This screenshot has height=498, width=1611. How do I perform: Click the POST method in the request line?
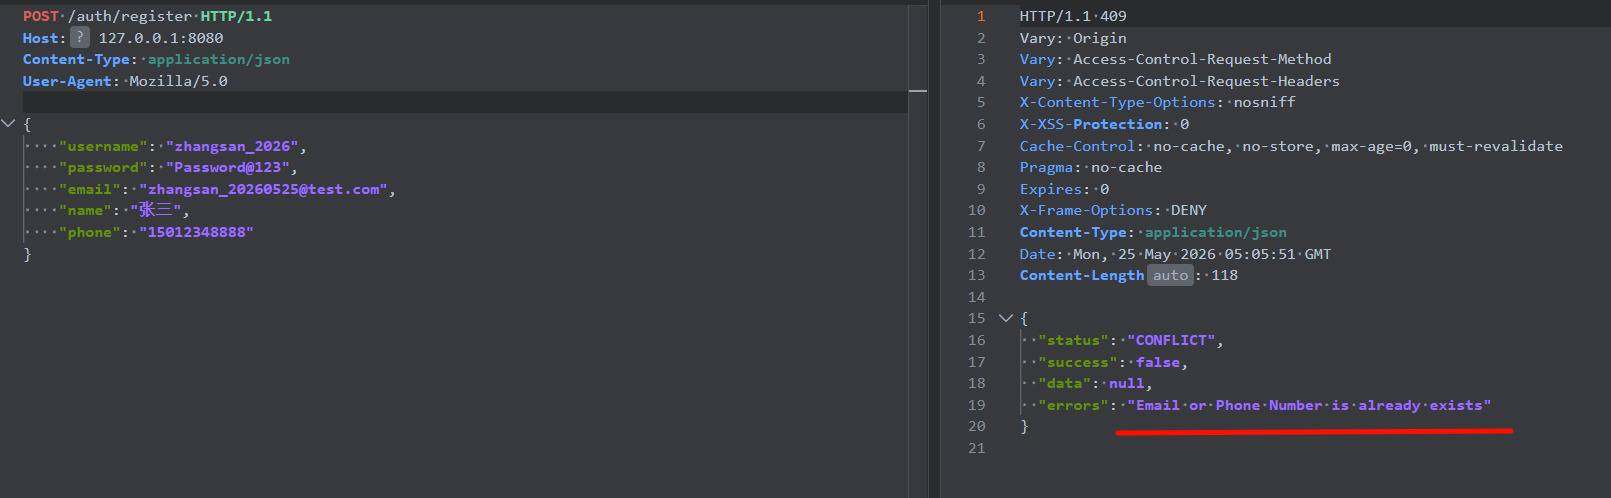coord(41,16)
